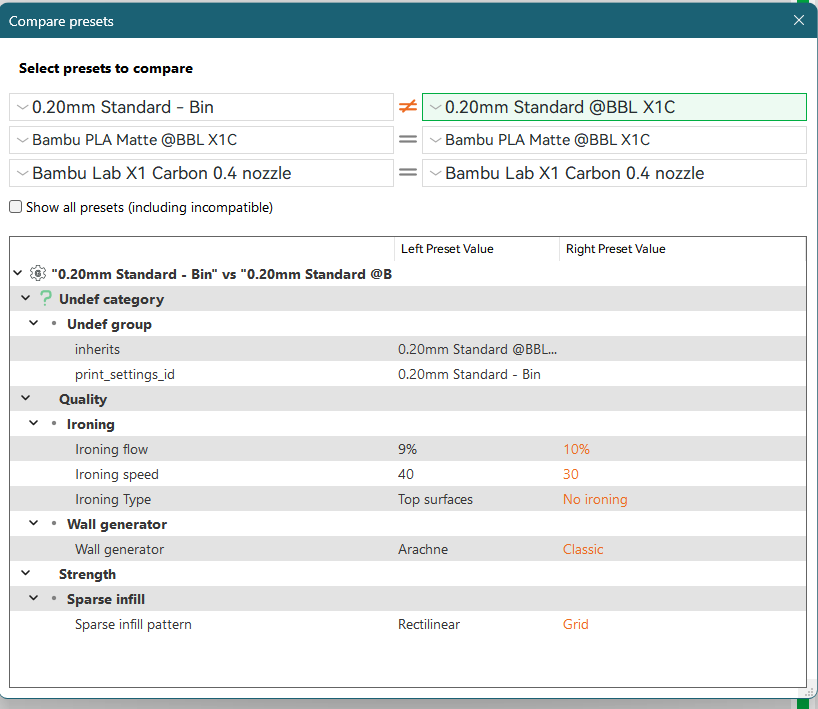The width and height of the screenshot is (818, 709).
Task: Click the Select presets to compare heading
Action: click(x=106, y=68)
